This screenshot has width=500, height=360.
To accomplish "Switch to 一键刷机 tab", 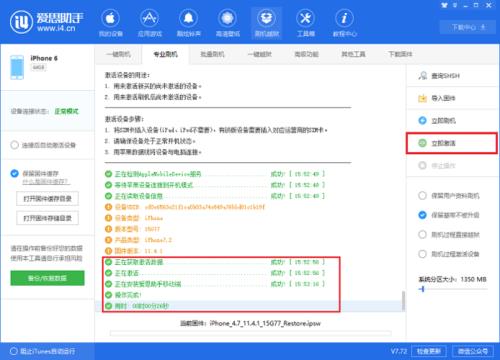I will click(118, 54).
